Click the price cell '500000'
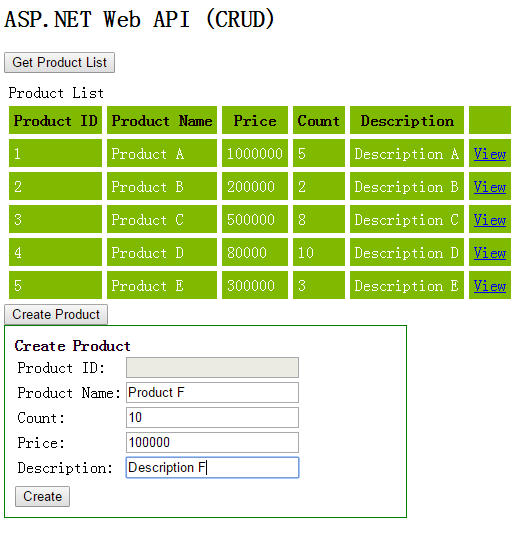525x535 pixels. 255,219
